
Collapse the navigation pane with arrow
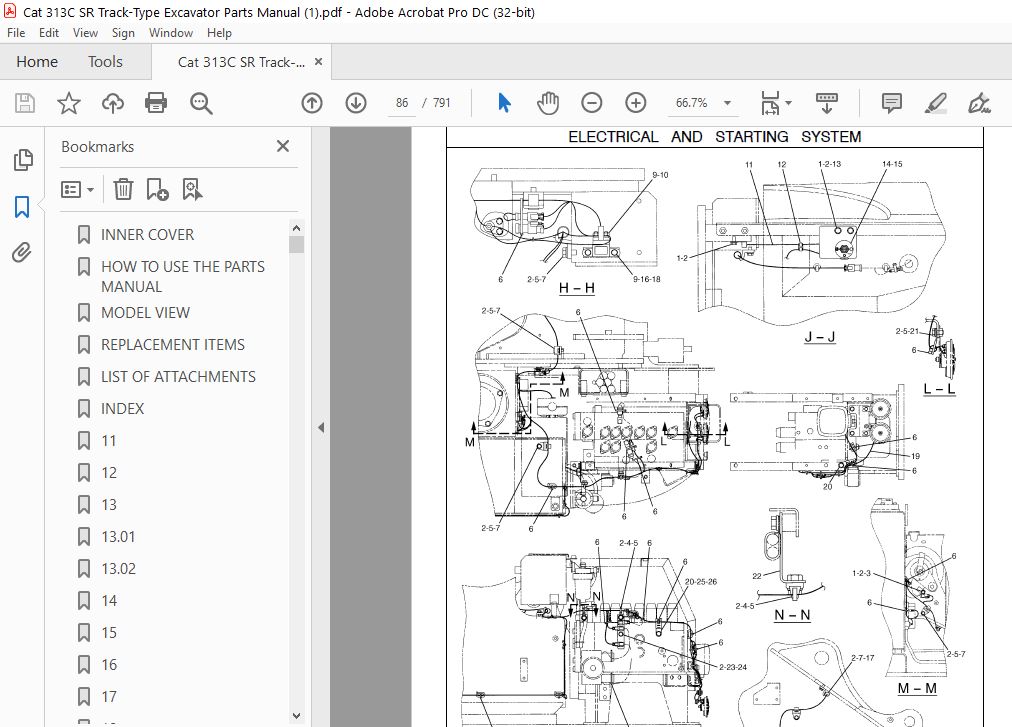[x=321, y=427]
